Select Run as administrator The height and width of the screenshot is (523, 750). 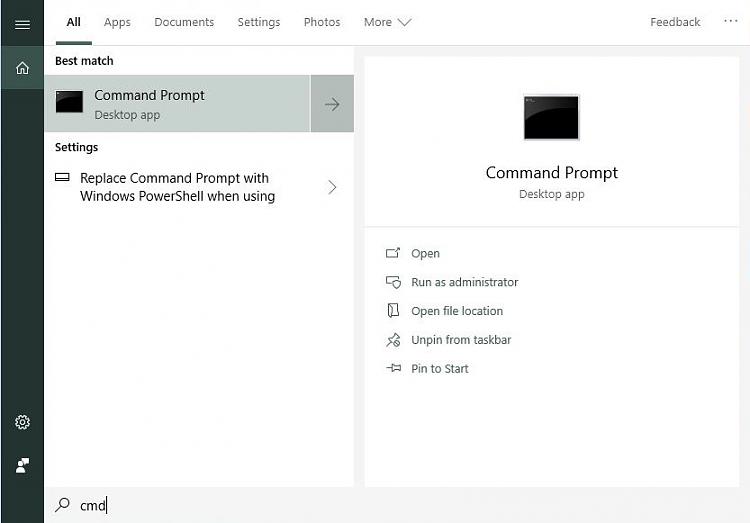click(464, 282)
